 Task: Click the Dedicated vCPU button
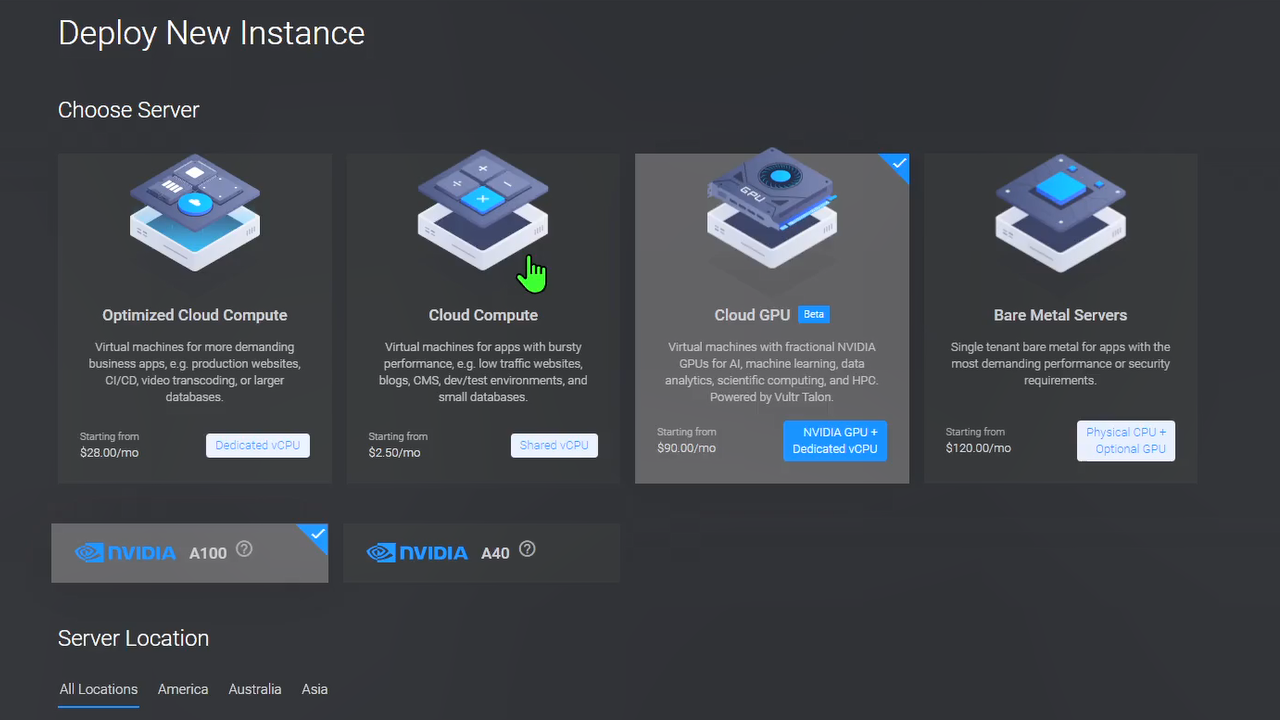coord(258,445)
